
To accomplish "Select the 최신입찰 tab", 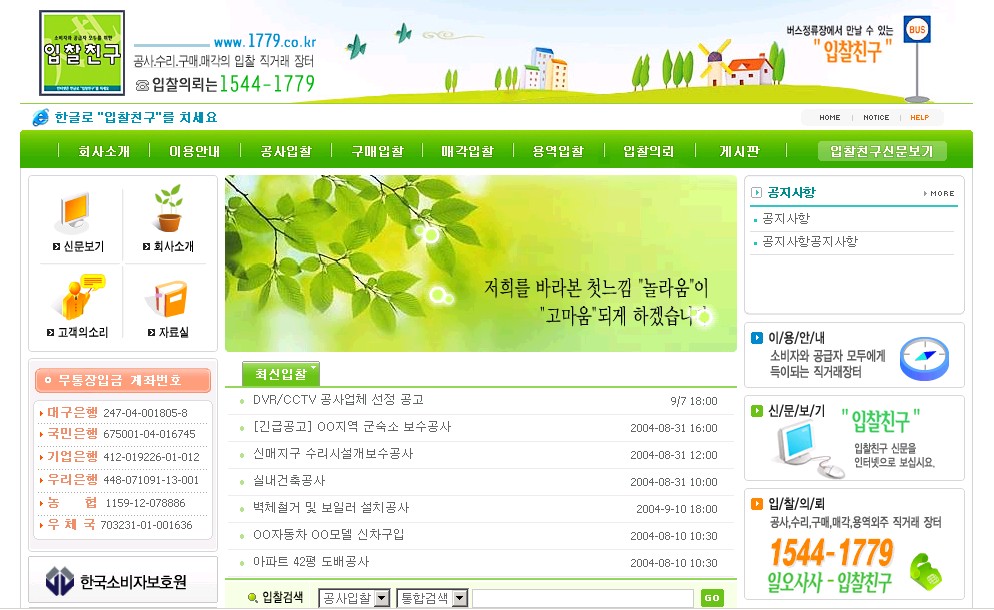I will [x=281, y=374].
